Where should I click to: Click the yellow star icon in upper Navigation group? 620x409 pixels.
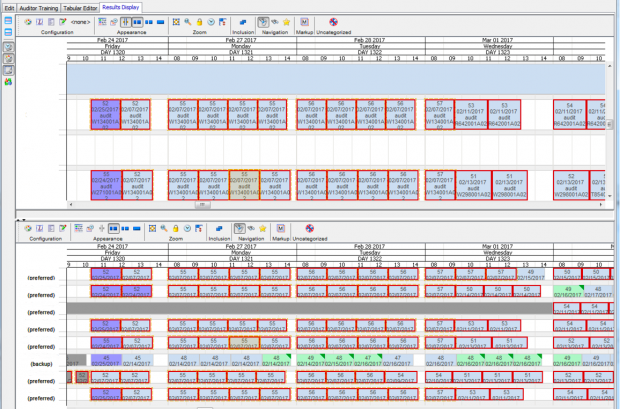coord(288,21)
